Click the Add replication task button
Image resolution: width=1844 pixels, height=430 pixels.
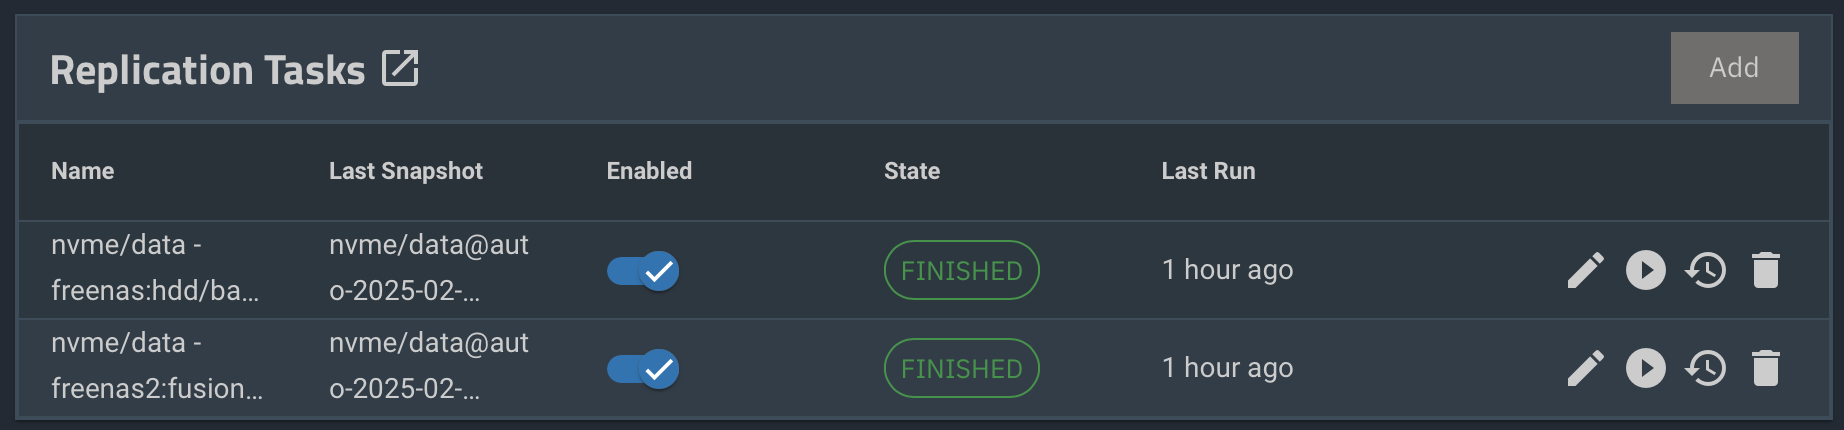(1734, 68)
